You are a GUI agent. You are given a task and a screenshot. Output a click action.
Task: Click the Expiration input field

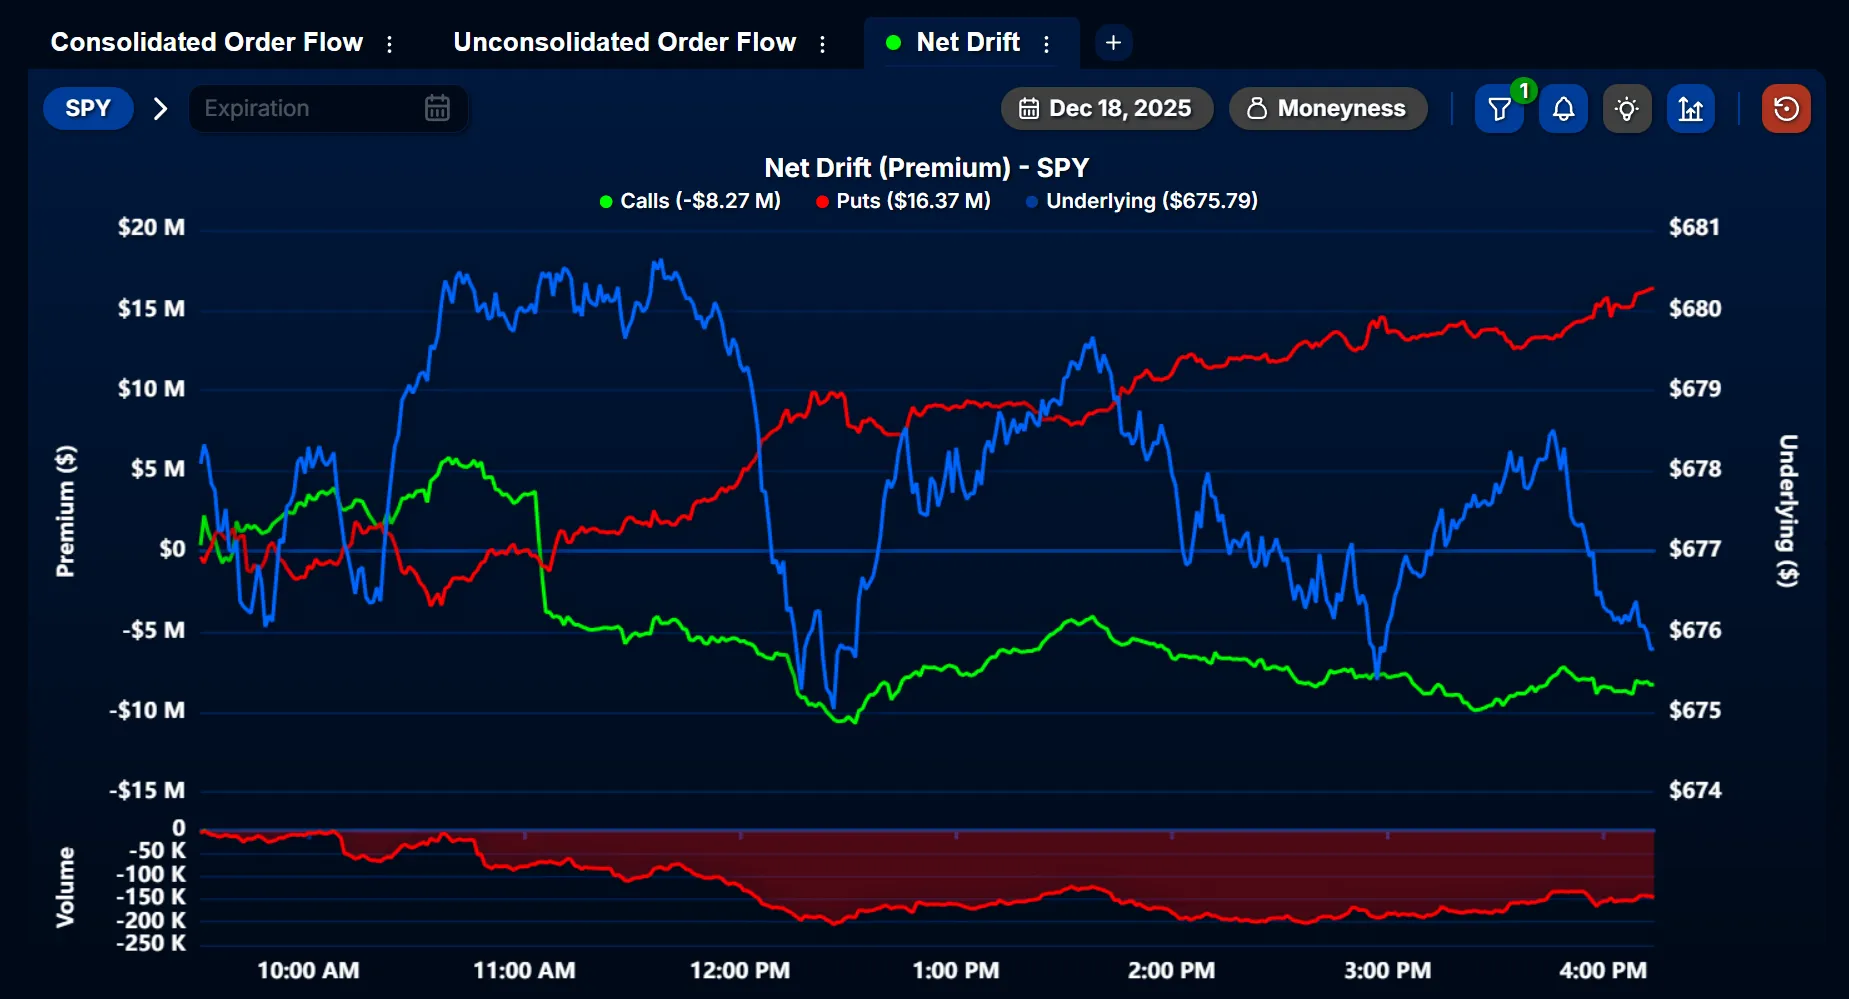tap(305, 108)
